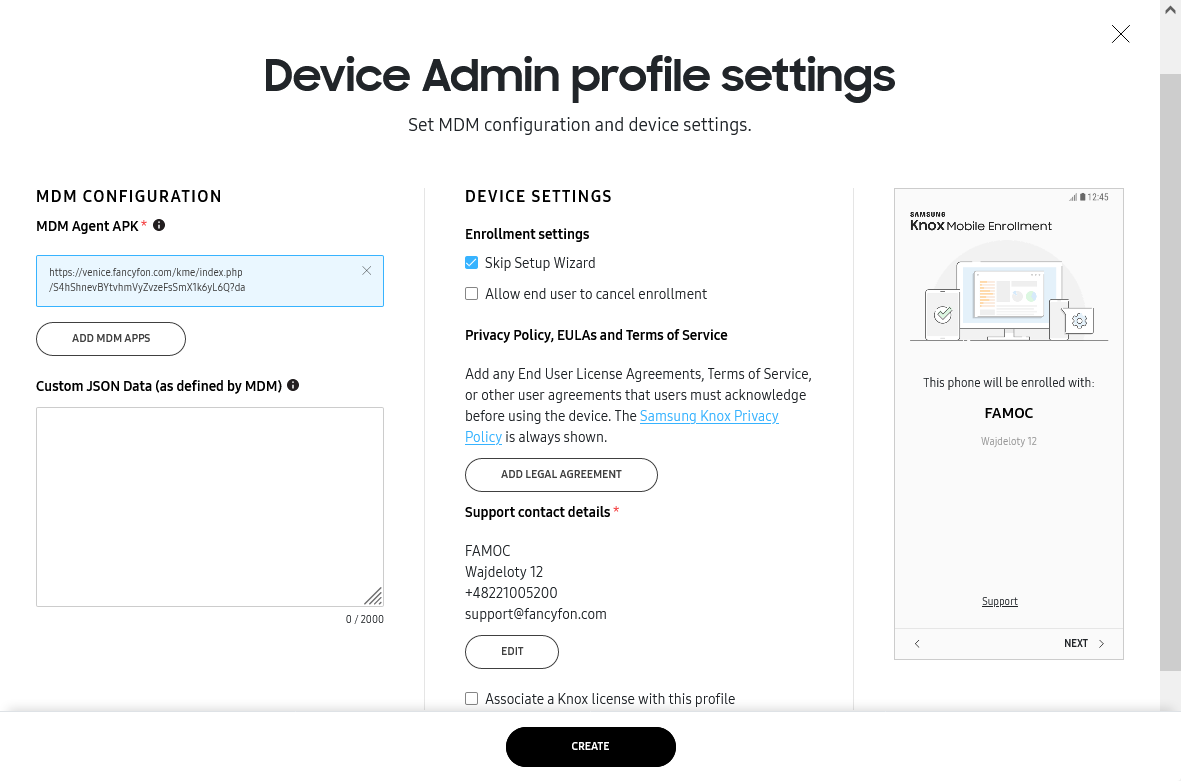1181x781 pixels.
Task: Uncheck Skip Setup Wizard
Action: 471,263
